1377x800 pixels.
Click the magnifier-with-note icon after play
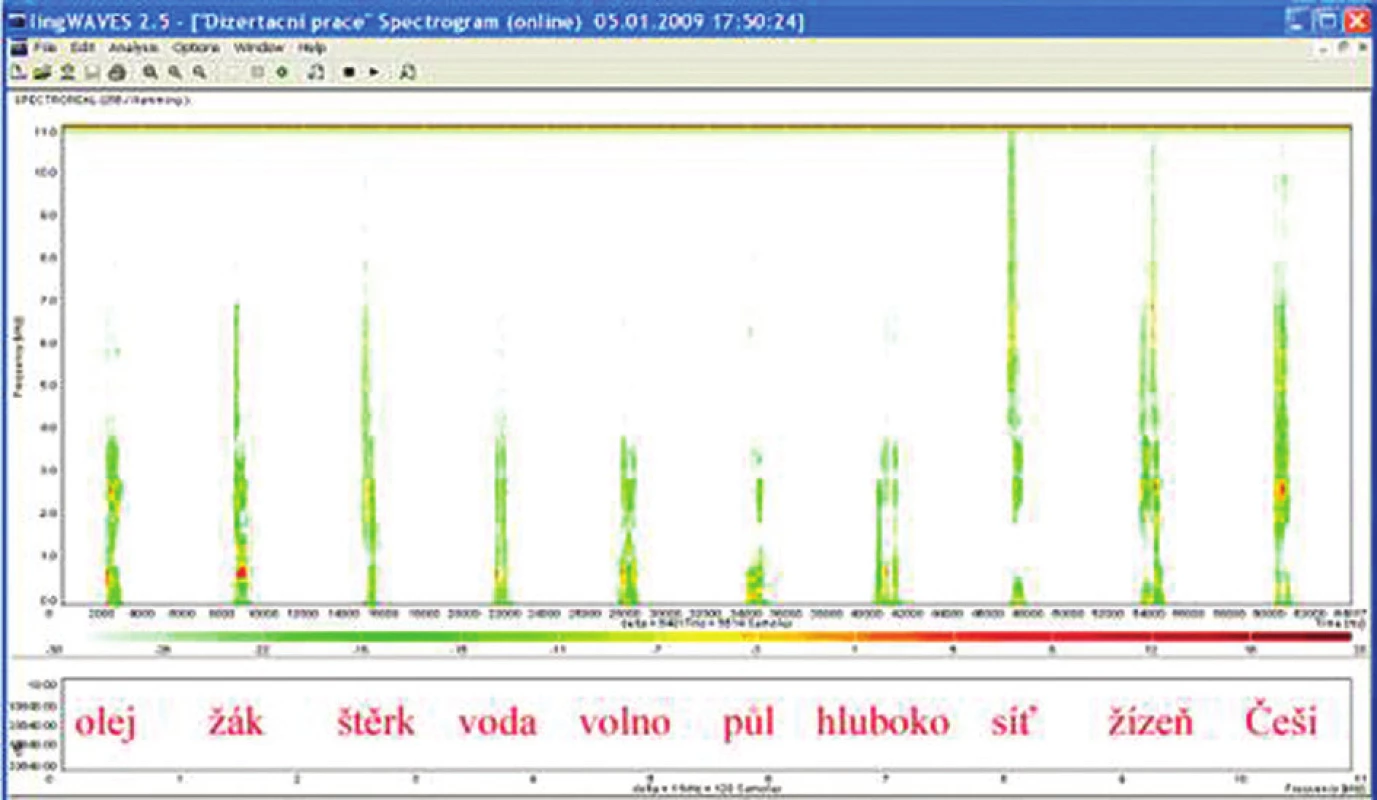(x=408, y=72)
